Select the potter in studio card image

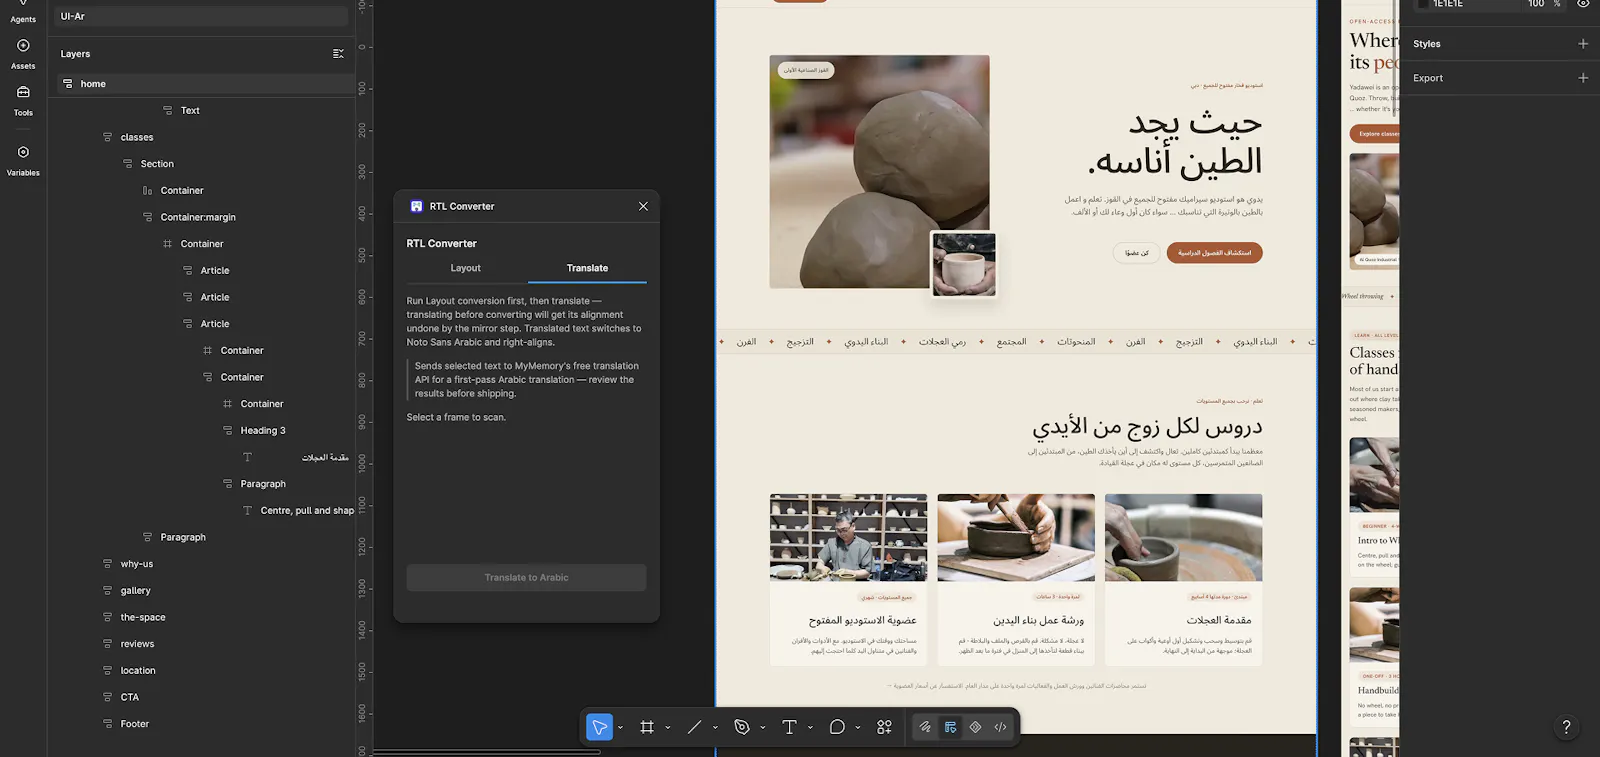pos(848,537)
